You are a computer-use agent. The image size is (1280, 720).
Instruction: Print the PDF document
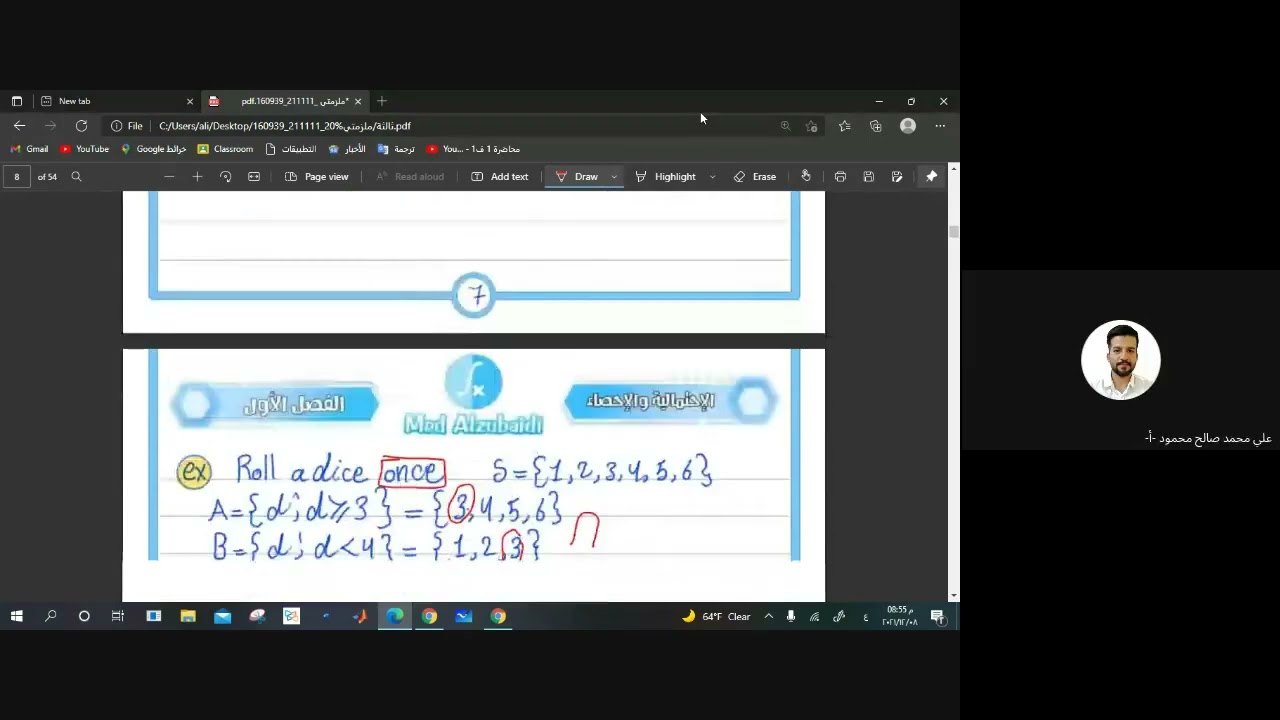(x=840, y=177)
